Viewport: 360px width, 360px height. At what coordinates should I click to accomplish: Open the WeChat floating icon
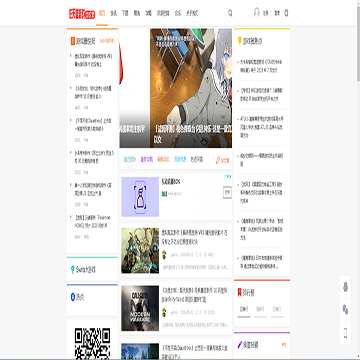click(345, 309)
